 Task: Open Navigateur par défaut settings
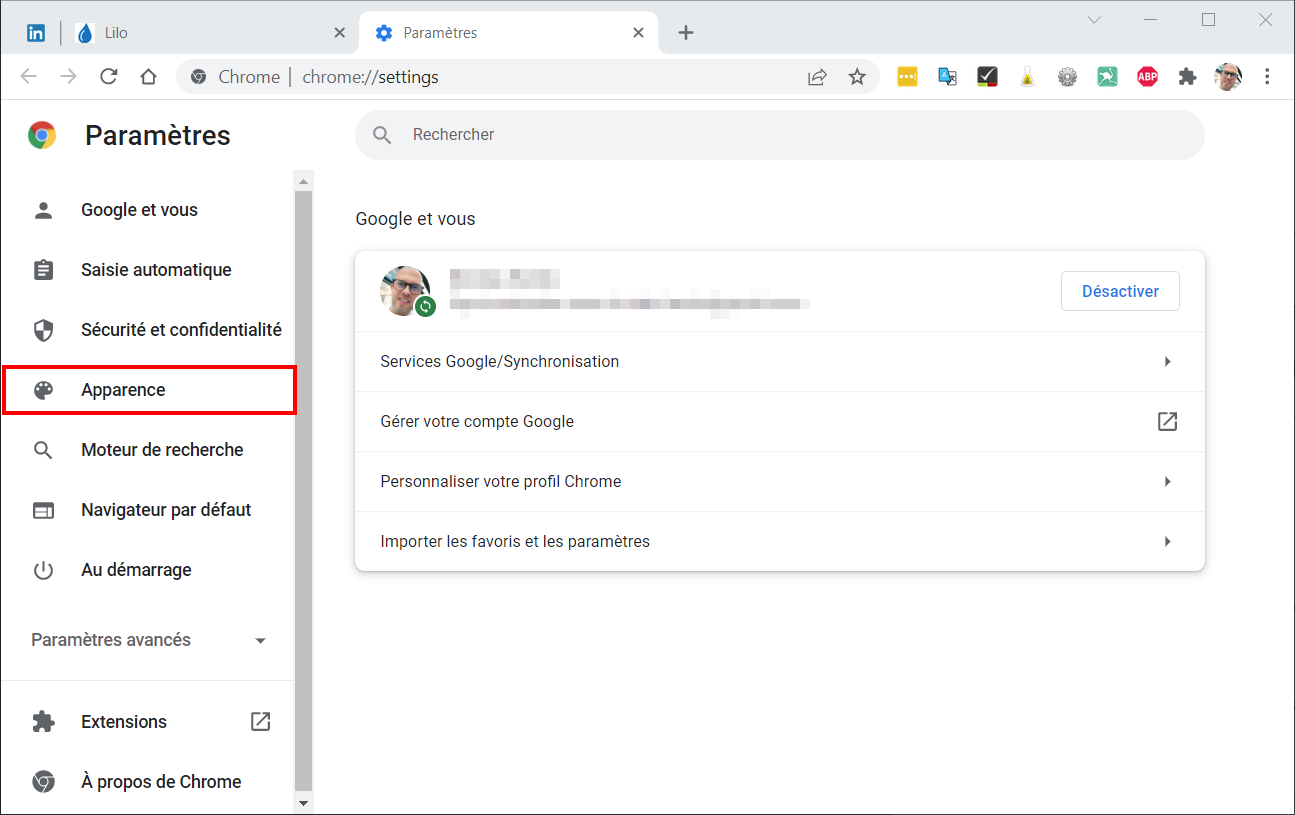point(148,510)
